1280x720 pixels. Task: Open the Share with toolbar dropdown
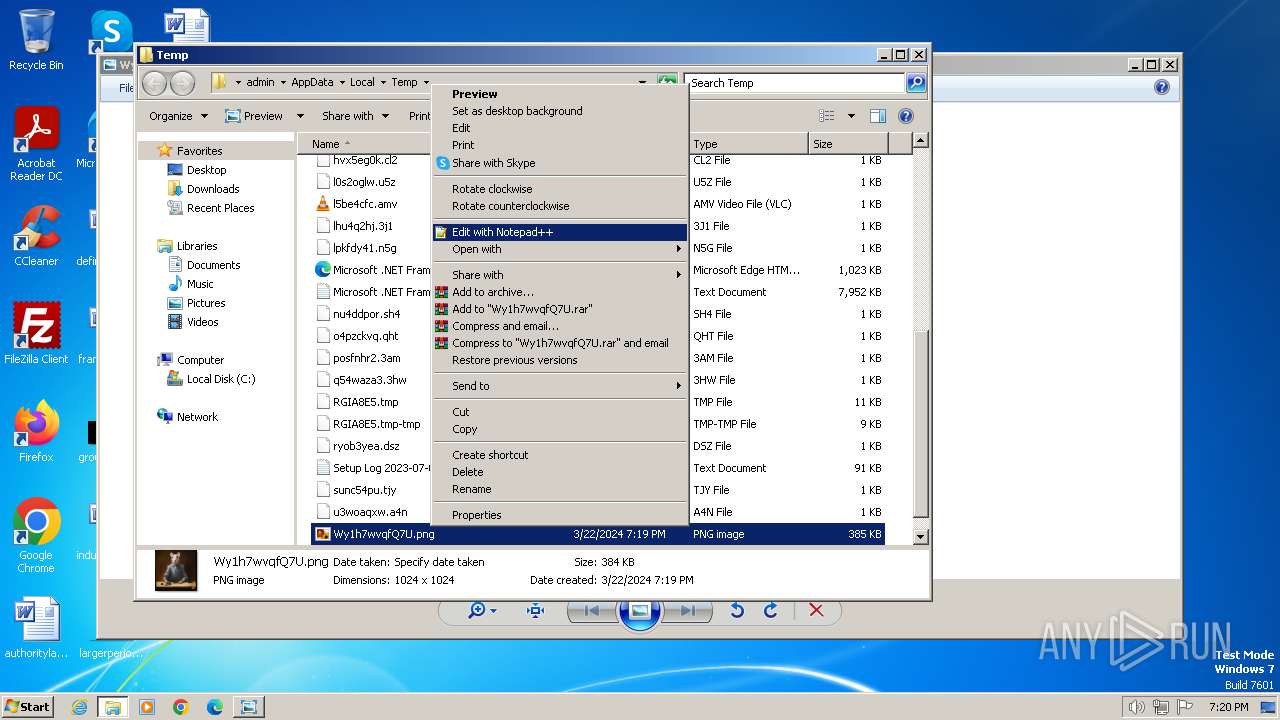pyautogui.click(x=354, y=116)
